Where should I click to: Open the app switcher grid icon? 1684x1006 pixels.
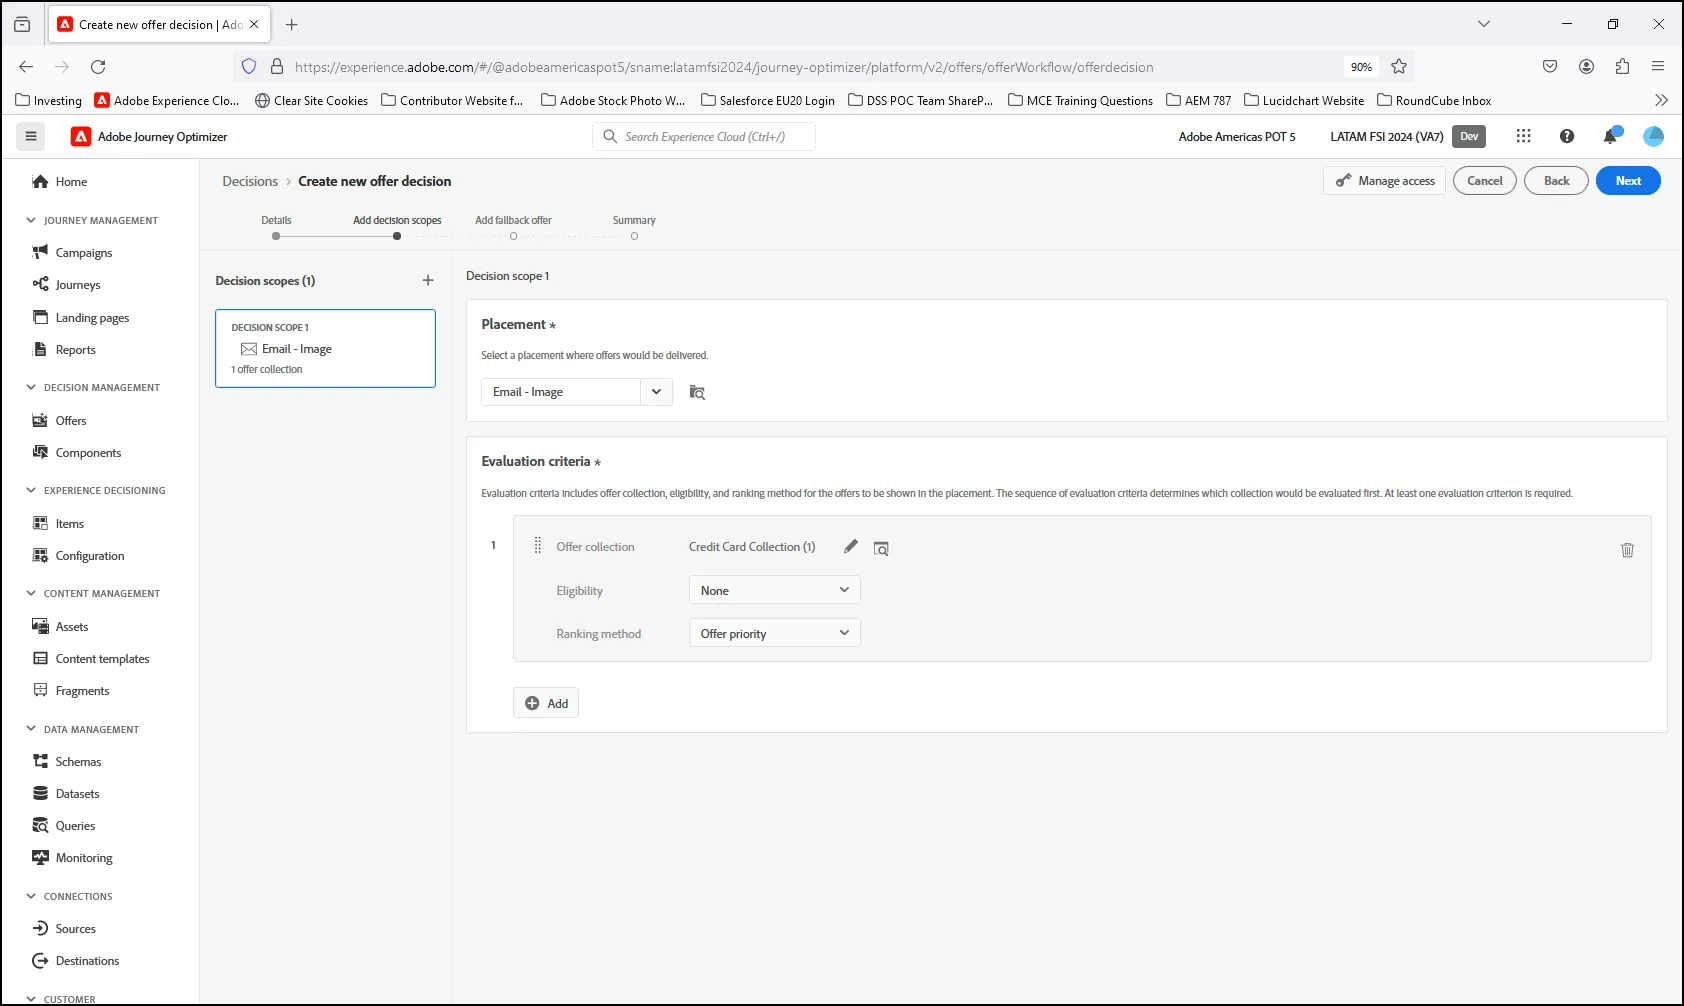coord(1523,136)
